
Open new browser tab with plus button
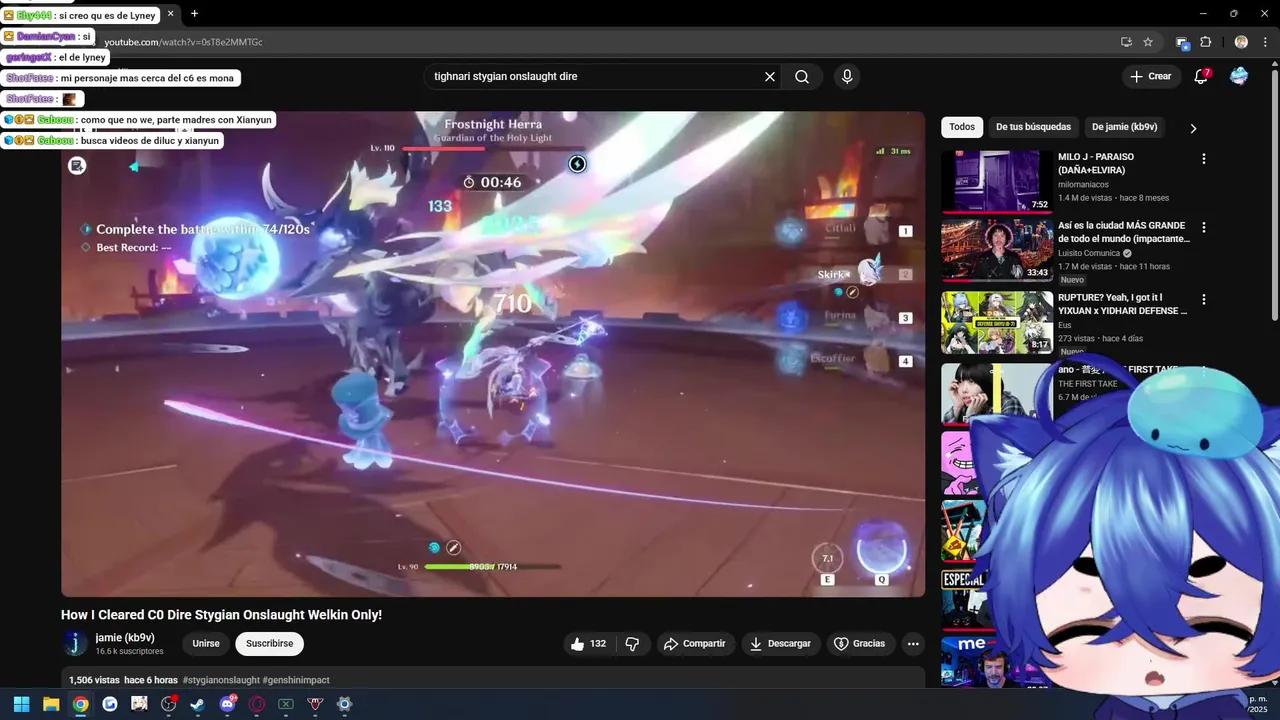[x=194, y=14]
